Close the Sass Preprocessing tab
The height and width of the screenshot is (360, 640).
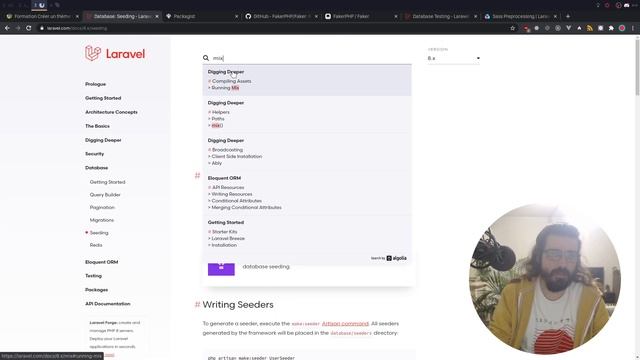tap(555, 16)
